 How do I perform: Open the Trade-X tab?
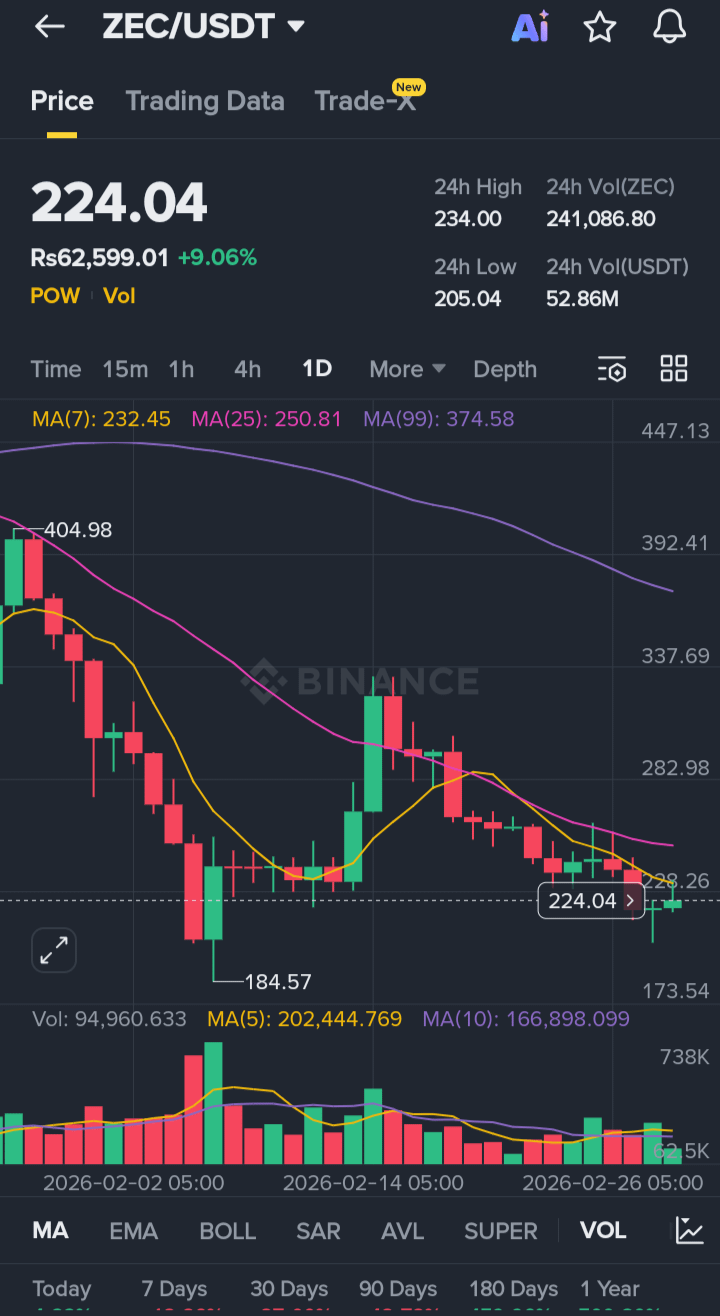click(365, 101)
